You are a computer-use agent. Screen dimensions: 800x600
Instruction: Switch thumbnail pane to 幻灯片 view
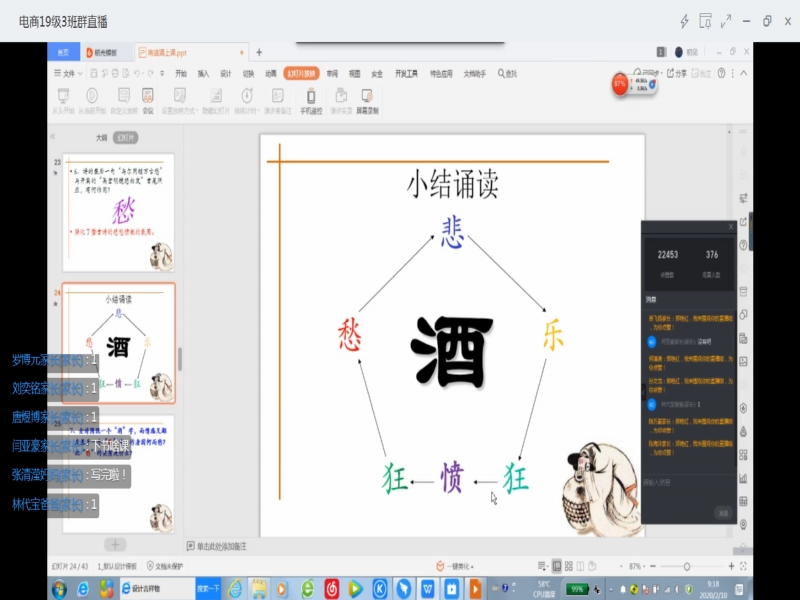pos(126,138)
